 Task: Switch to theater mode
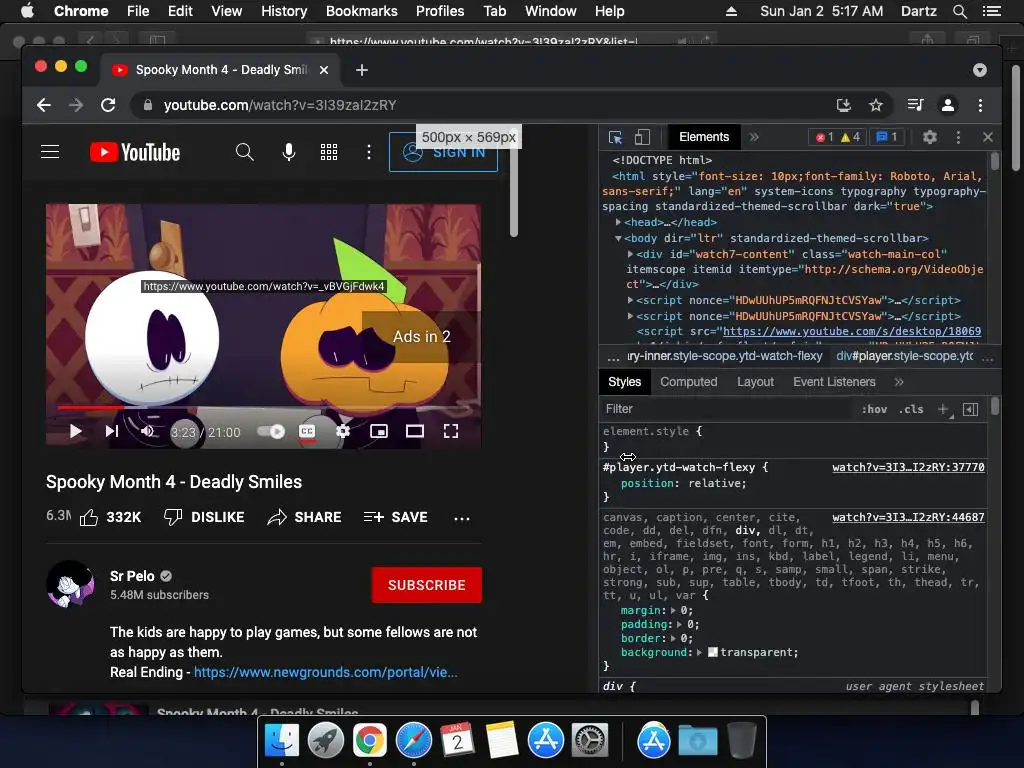coord(415,431)
